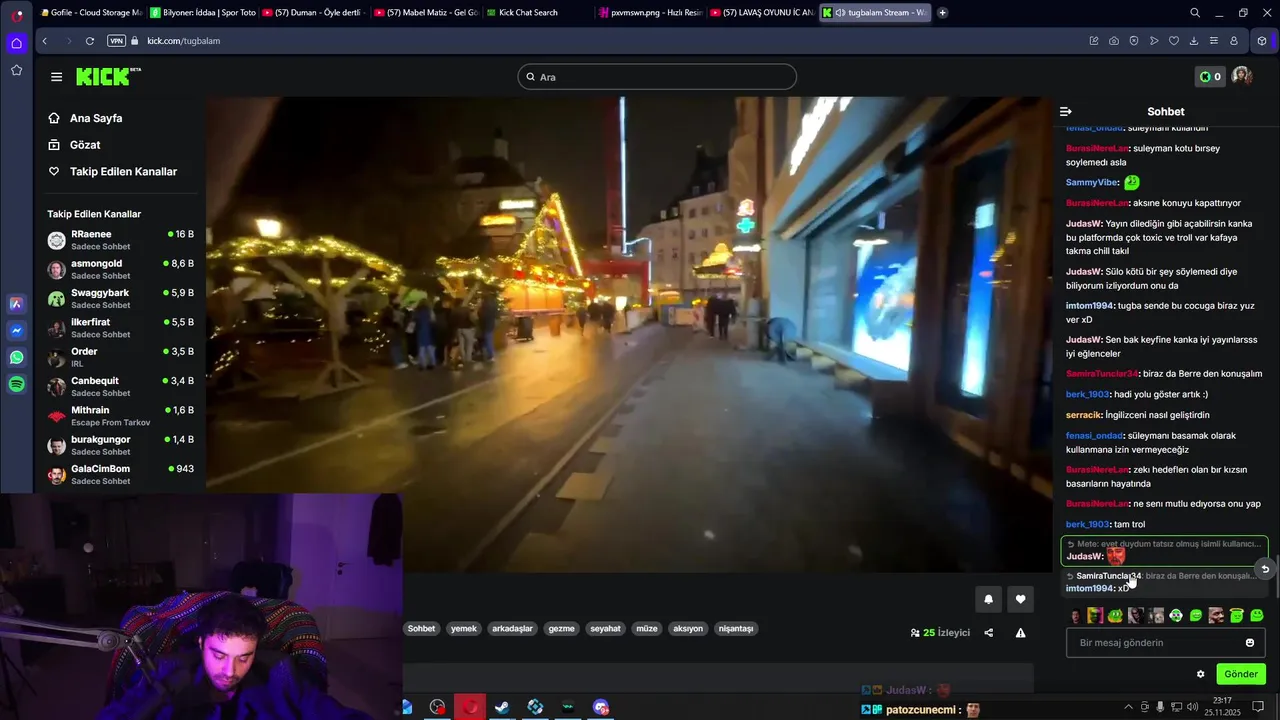1280x720 pixels.
Task: Open browser search tabs magnifier
Action: pyautogui.click(x=1195, y=13)
